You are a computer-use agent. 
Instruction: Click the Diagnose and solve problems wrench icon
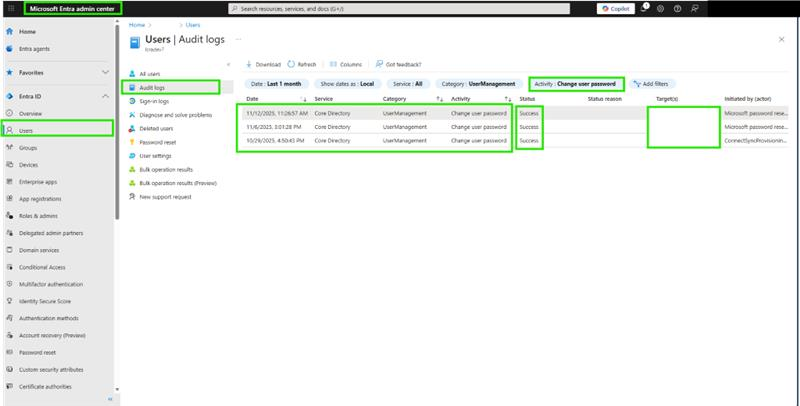click(x=132, y=115)
